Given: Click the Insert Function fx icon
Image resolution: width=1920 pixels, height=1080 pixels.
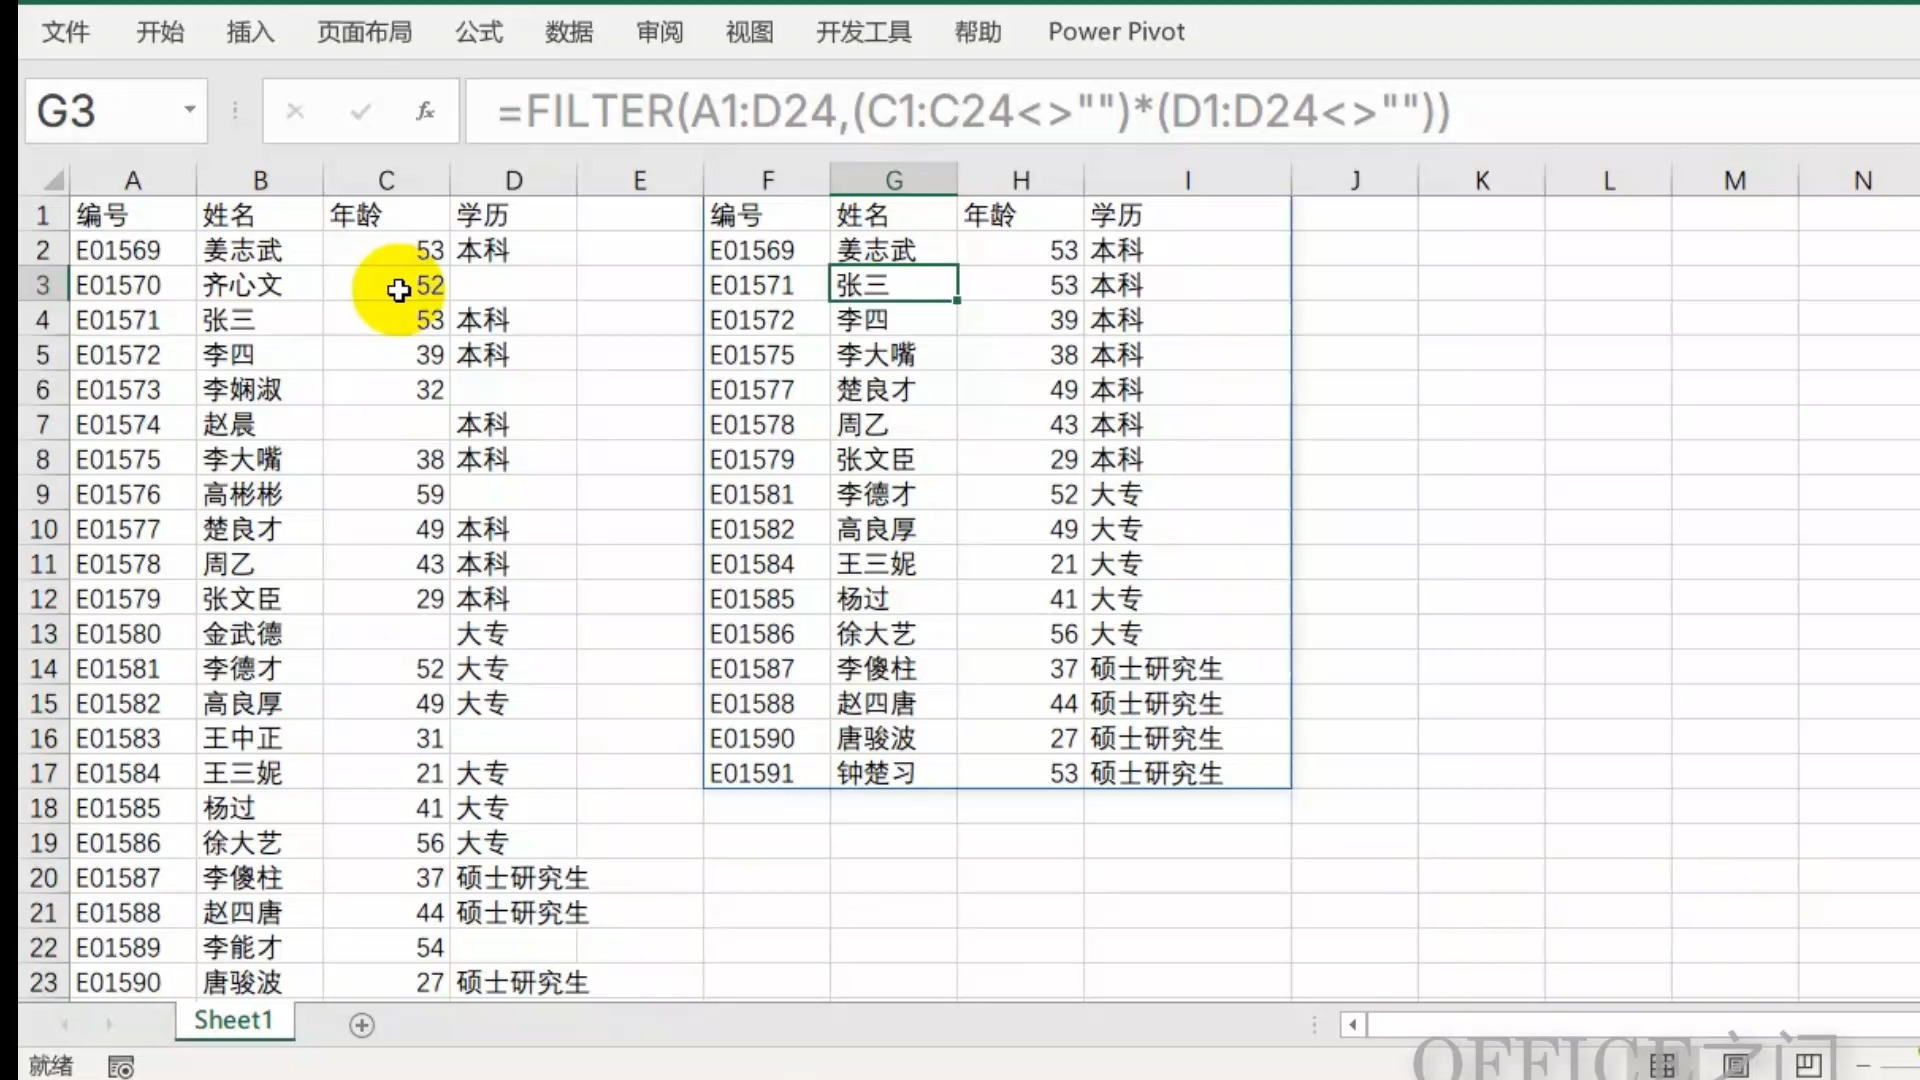Looking at the screenshot, I should [x=425, y=111].
